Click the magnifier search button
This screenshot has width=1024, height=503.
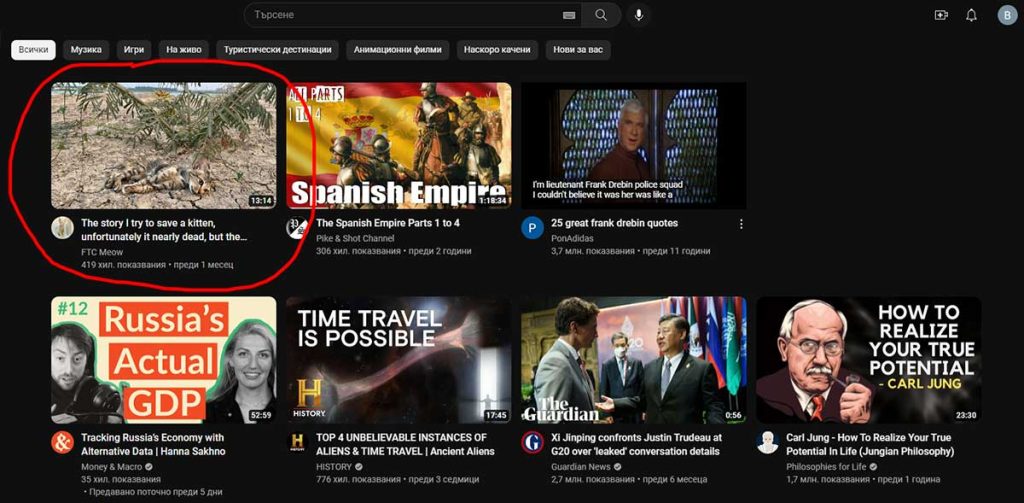click(x=601, y=15)
